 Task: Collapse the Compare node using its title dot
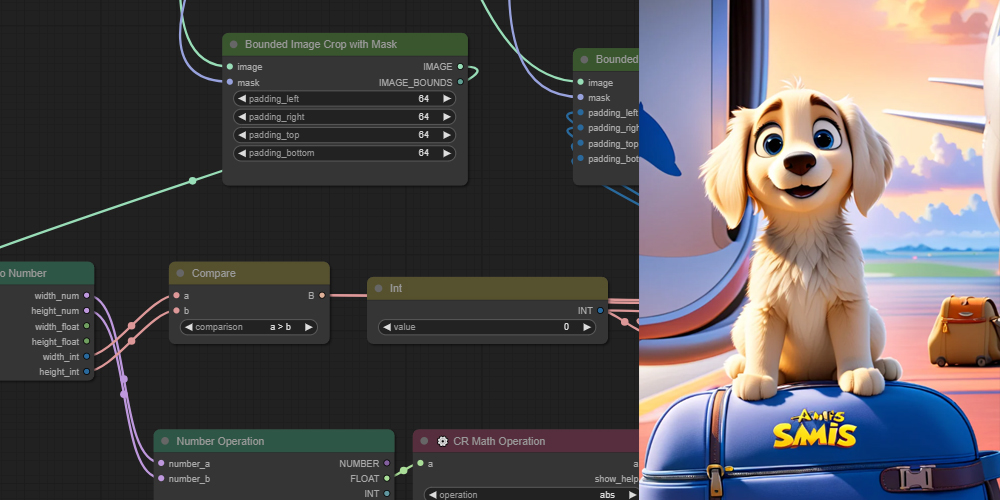click(x=180, y=273)
